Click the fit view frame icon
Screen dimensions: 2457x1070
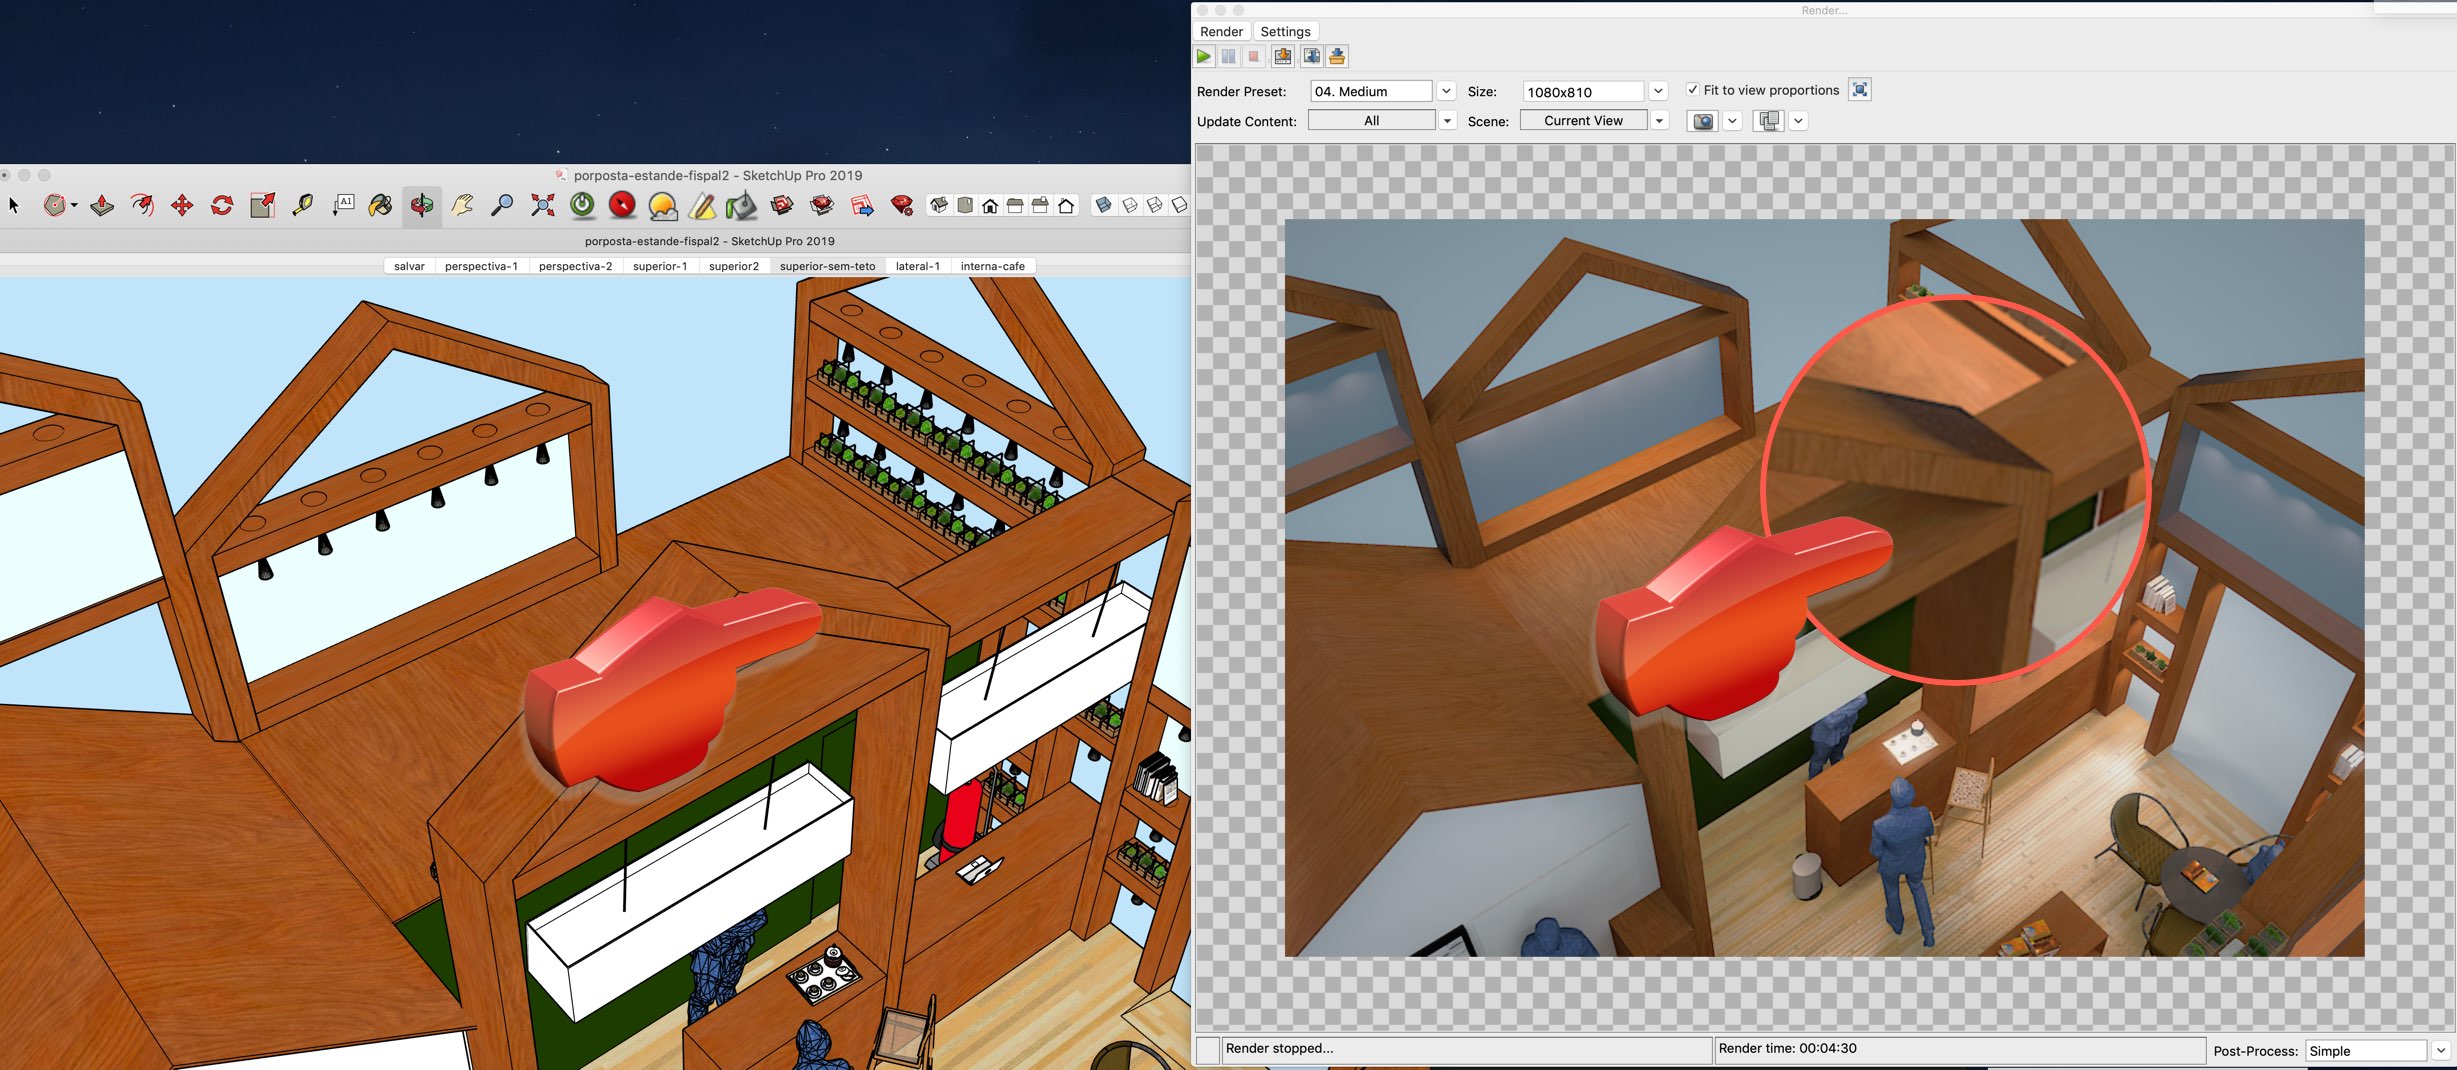pos(1860,90)
